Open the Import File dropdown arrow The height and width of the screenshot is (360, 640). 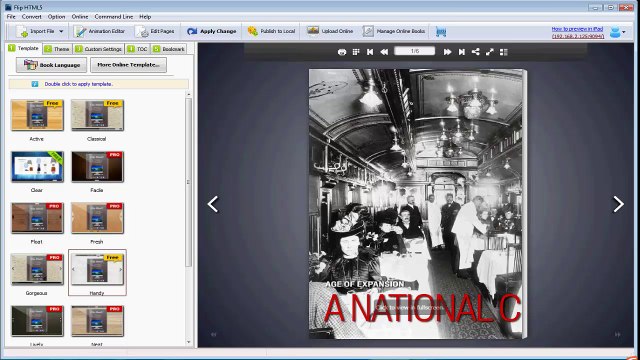click(61, 31)
